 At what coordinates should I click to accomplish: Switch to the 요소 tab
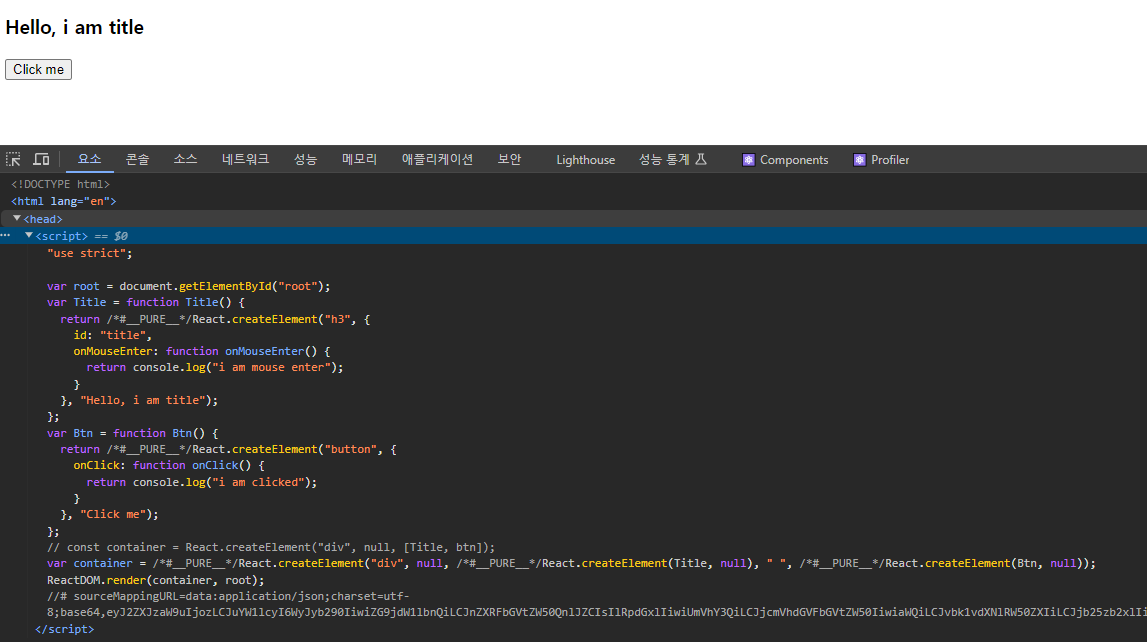coord(89,159)
